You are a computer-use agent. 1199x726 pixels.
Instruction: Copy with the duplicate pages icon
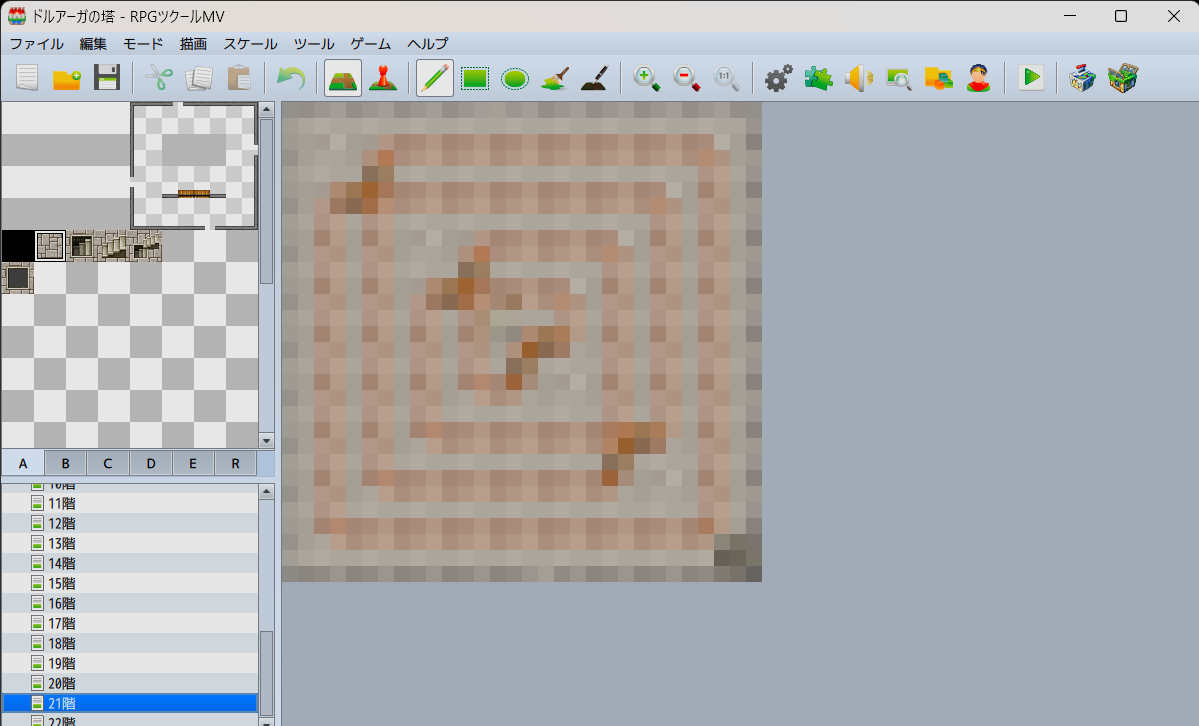(x=199, y=78)
